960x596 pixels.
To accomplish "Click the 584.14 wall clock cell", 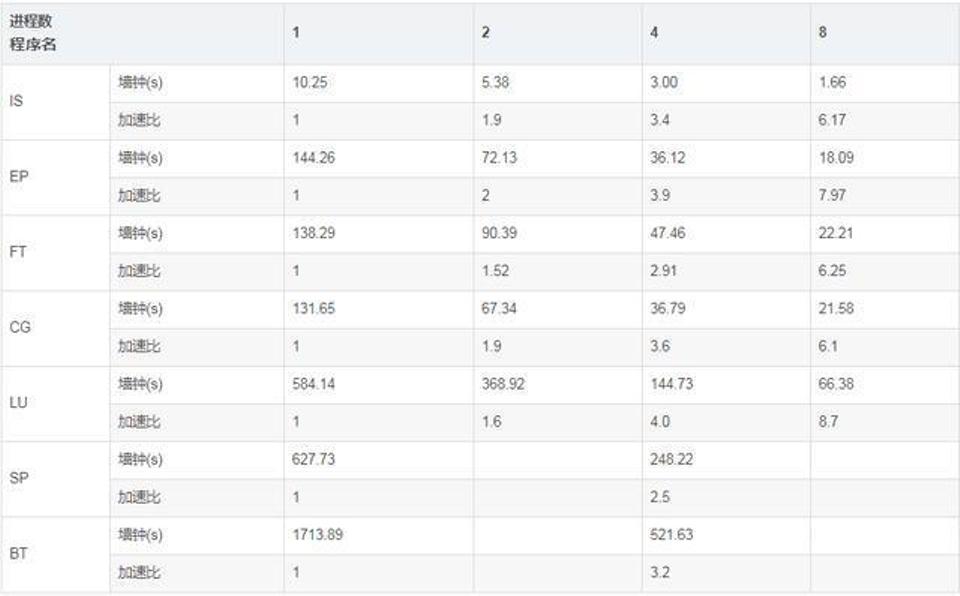I will coord(378,385).
